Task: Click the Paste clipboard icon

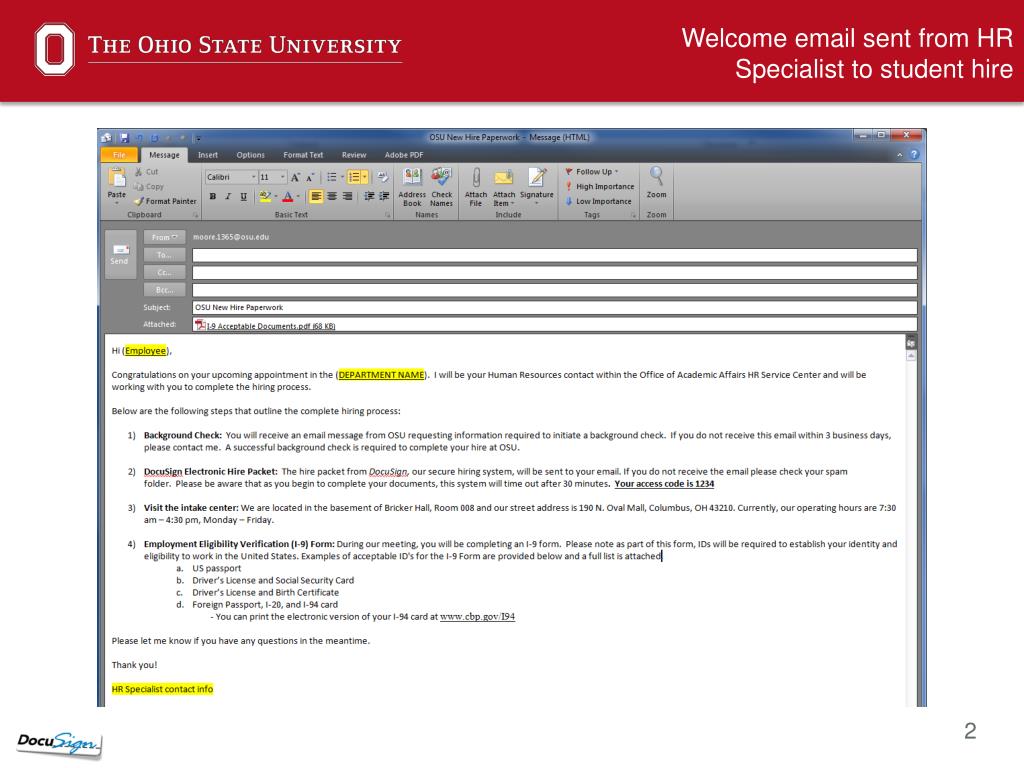Action: 117,178
